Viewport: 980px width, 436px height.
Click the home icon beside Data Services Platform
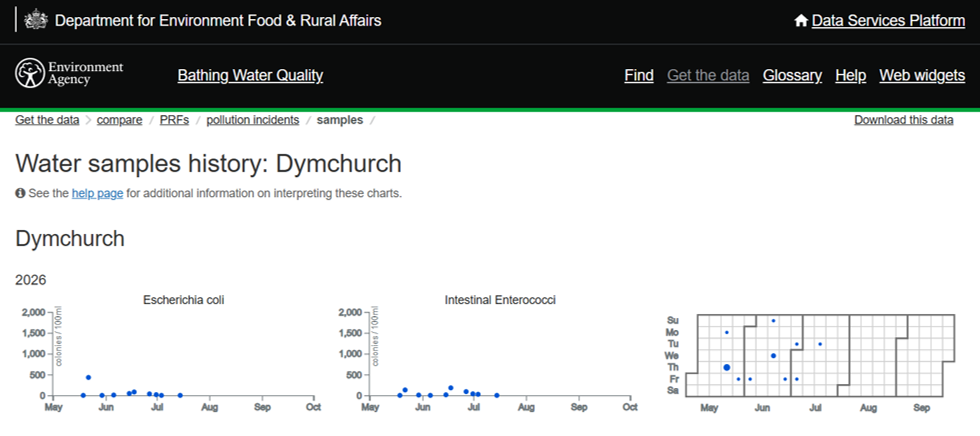coord(801,21)
